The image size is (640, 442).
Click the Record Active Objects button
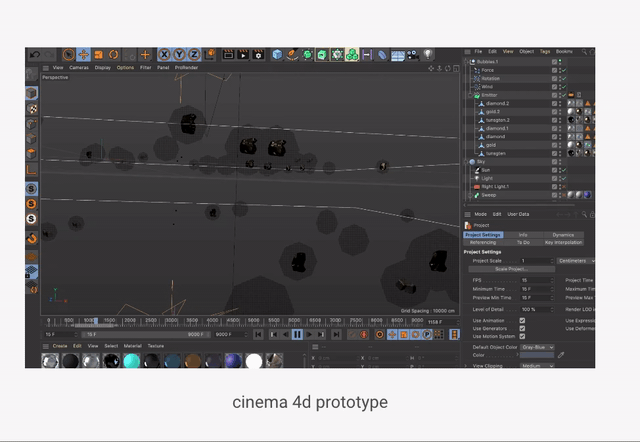[x=353, y=335]
